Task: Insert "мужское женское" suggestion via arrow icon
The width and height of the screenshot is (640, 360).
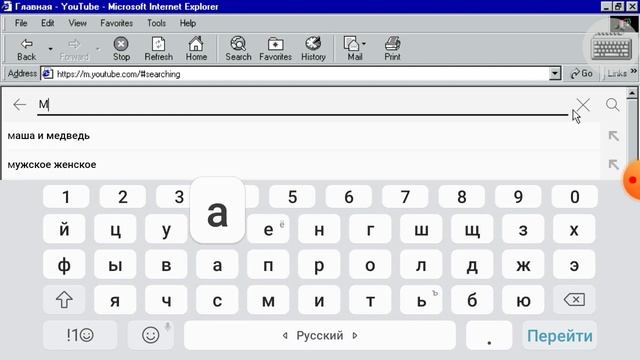Action: 613,164
